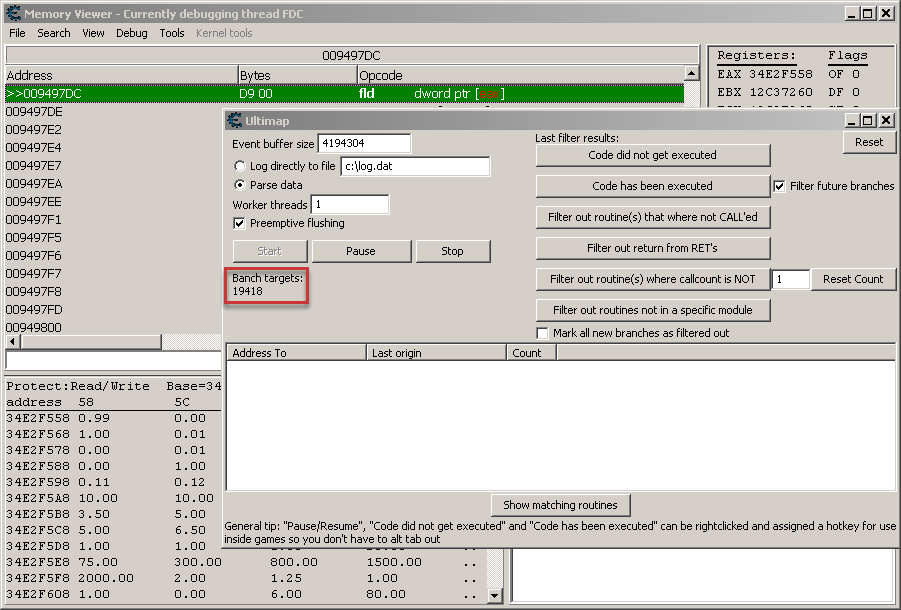Click the Event buffer size field
Viewport: 901px width, 610px height.
(364, 144)
